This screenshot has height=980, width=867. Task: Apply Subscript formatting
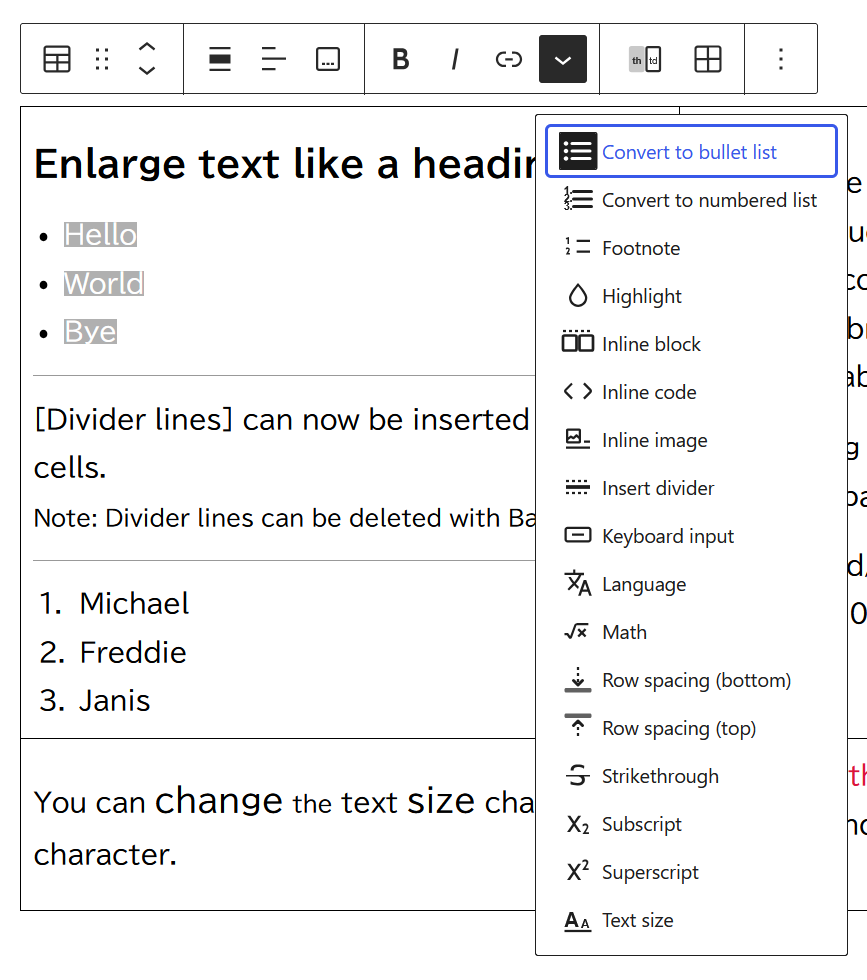[691, 824]
